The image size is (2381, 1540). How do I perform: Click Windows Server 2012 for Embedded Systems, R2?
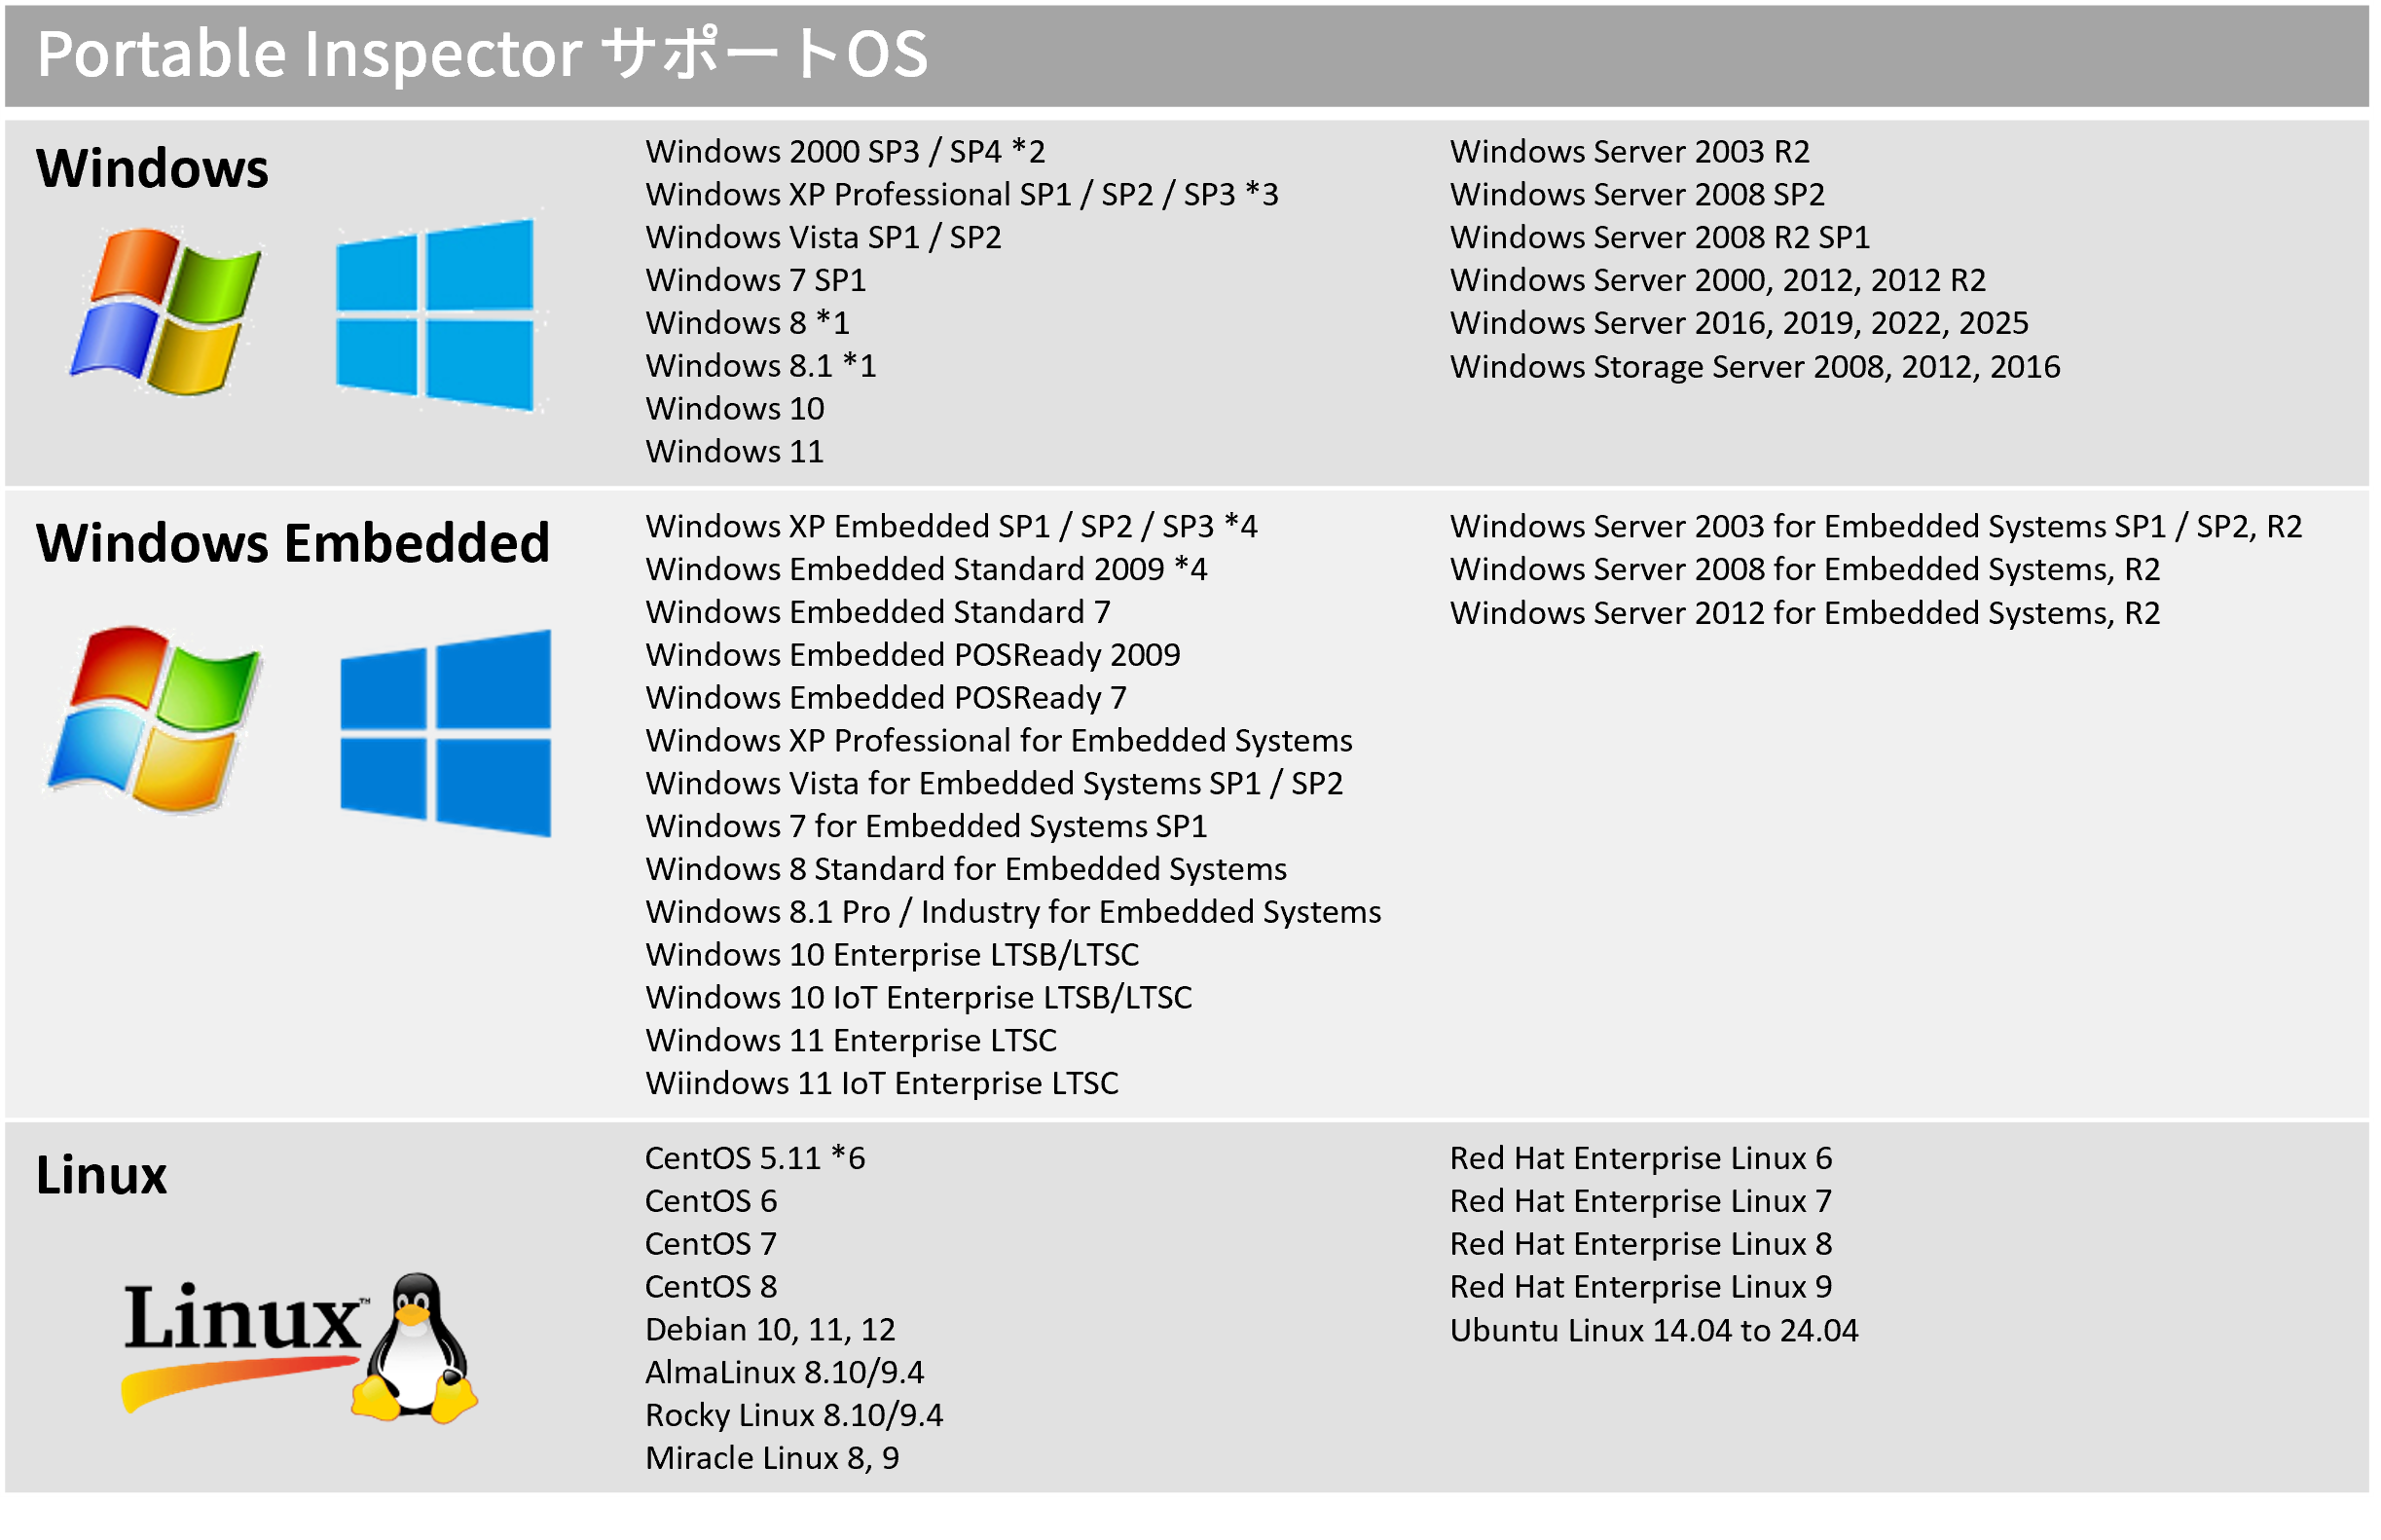point(1804,613)
